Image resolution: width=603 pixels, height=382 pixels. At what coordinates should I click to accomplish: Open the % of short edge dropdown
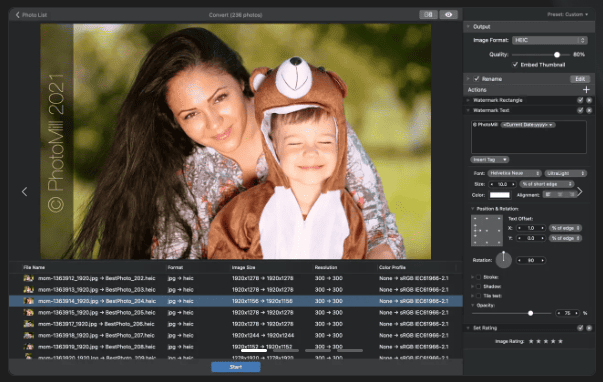tap(547, 184)
